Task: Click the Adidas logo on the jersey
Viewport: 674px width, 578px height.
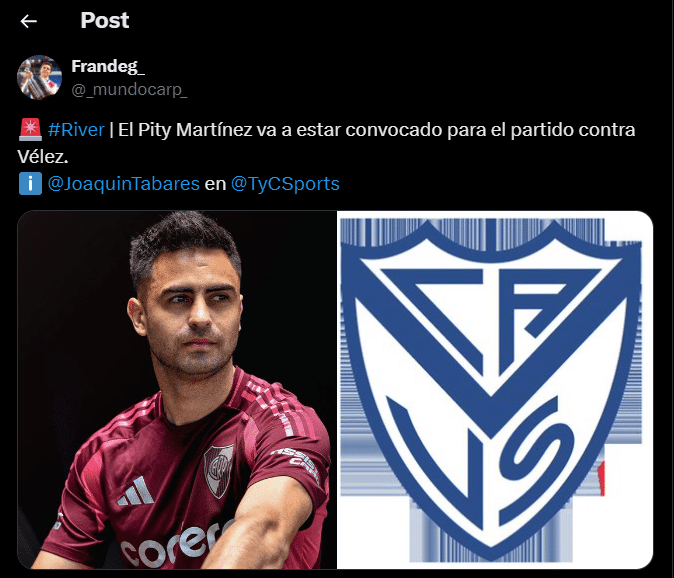Action: click(136, 492)
